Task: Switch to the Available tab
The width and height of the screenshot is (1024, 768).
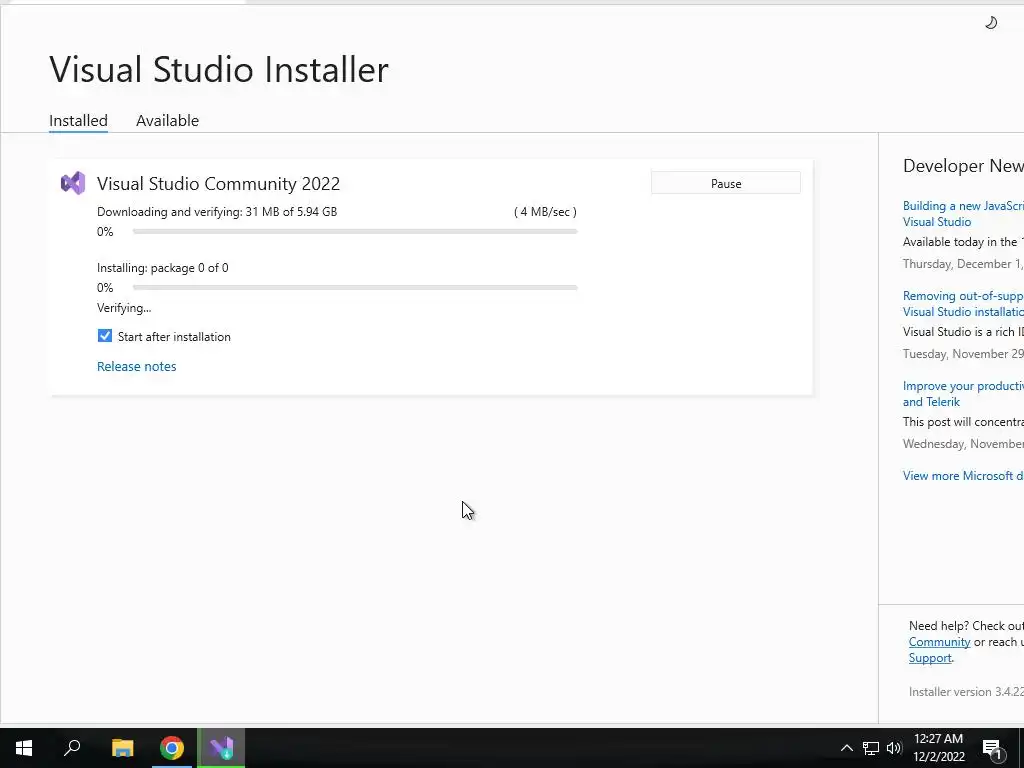Action: pyautogui.click(x=167, y=121)
